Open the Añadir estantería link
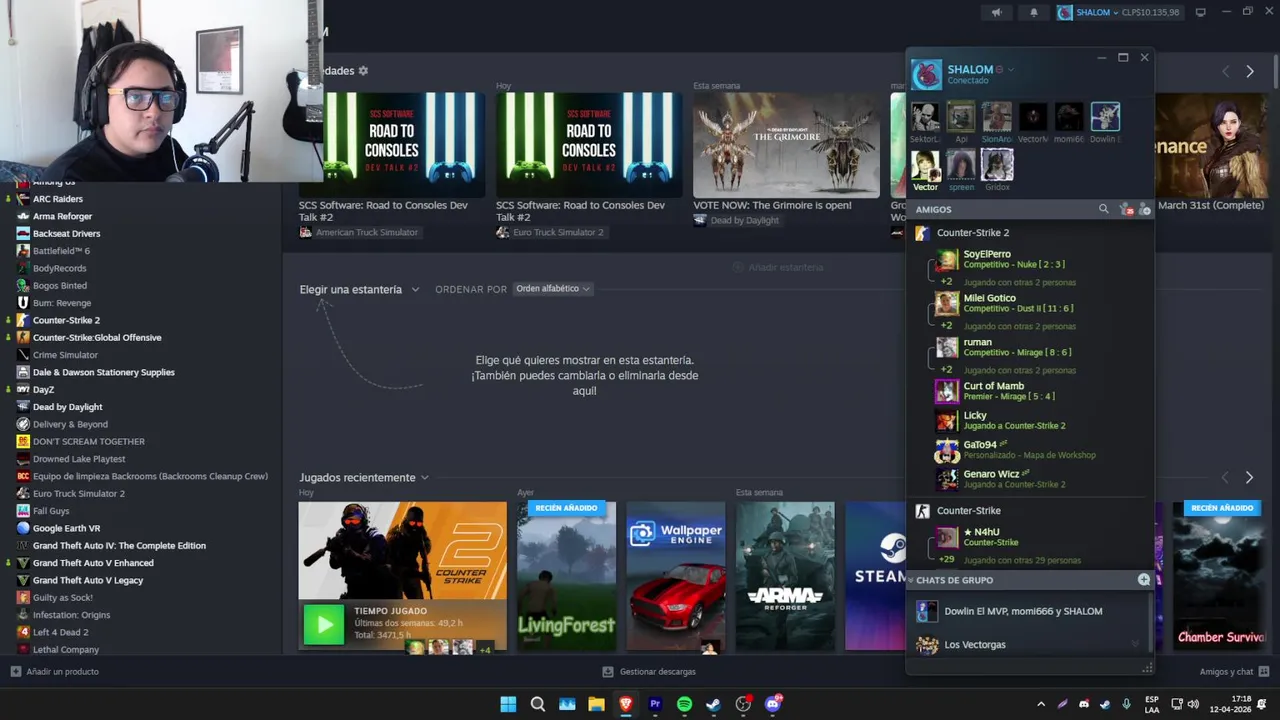Viewport: 1280px width, 720px height. coord(779,267)
